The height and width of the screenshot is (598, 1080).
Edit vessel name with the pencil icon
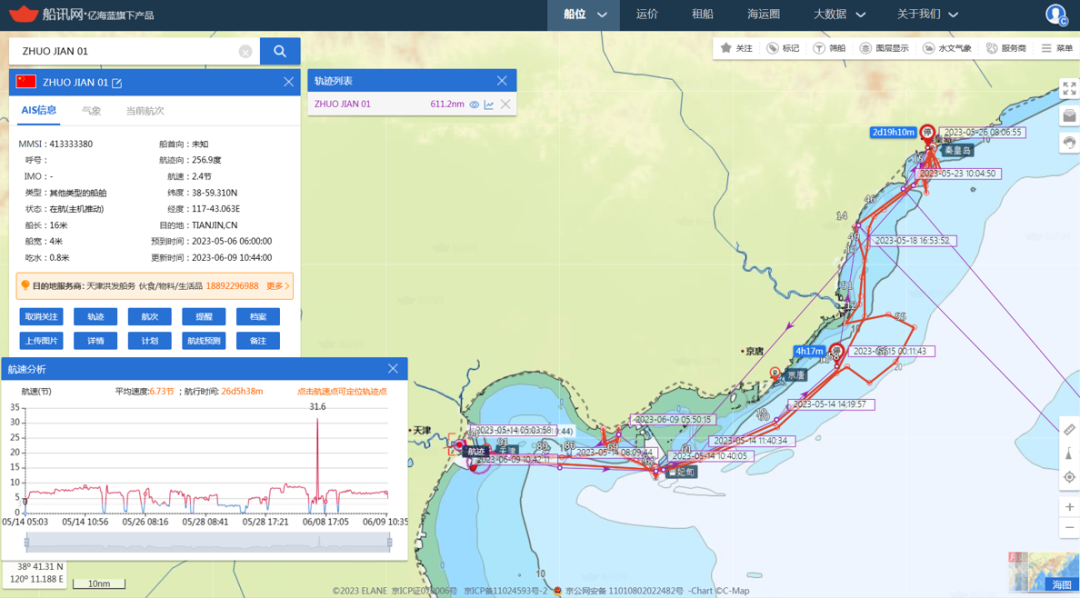117,83
